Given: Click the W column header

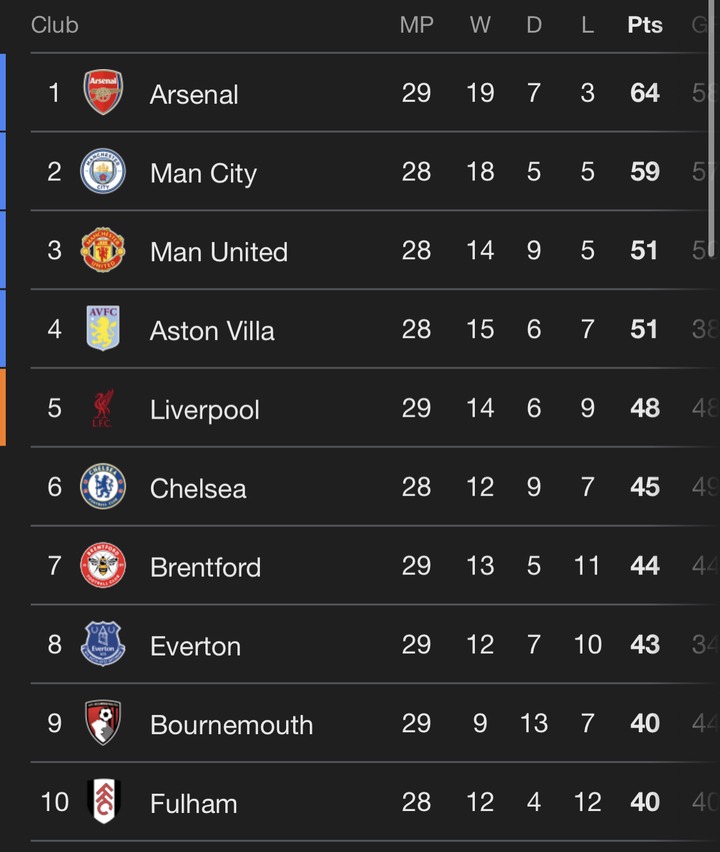Looking at the screenshot, I should [x=480, y=25].
